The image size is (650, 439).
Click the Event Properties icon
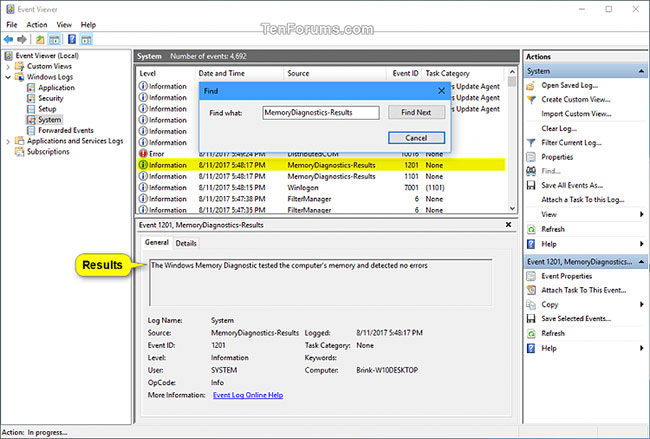531,276
